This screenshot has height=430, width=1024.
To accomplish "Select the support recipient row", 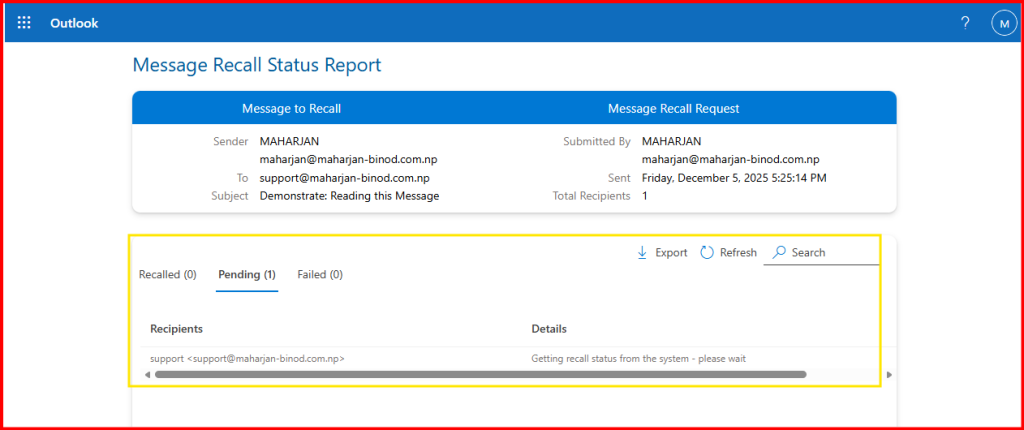I will [247, 358].
